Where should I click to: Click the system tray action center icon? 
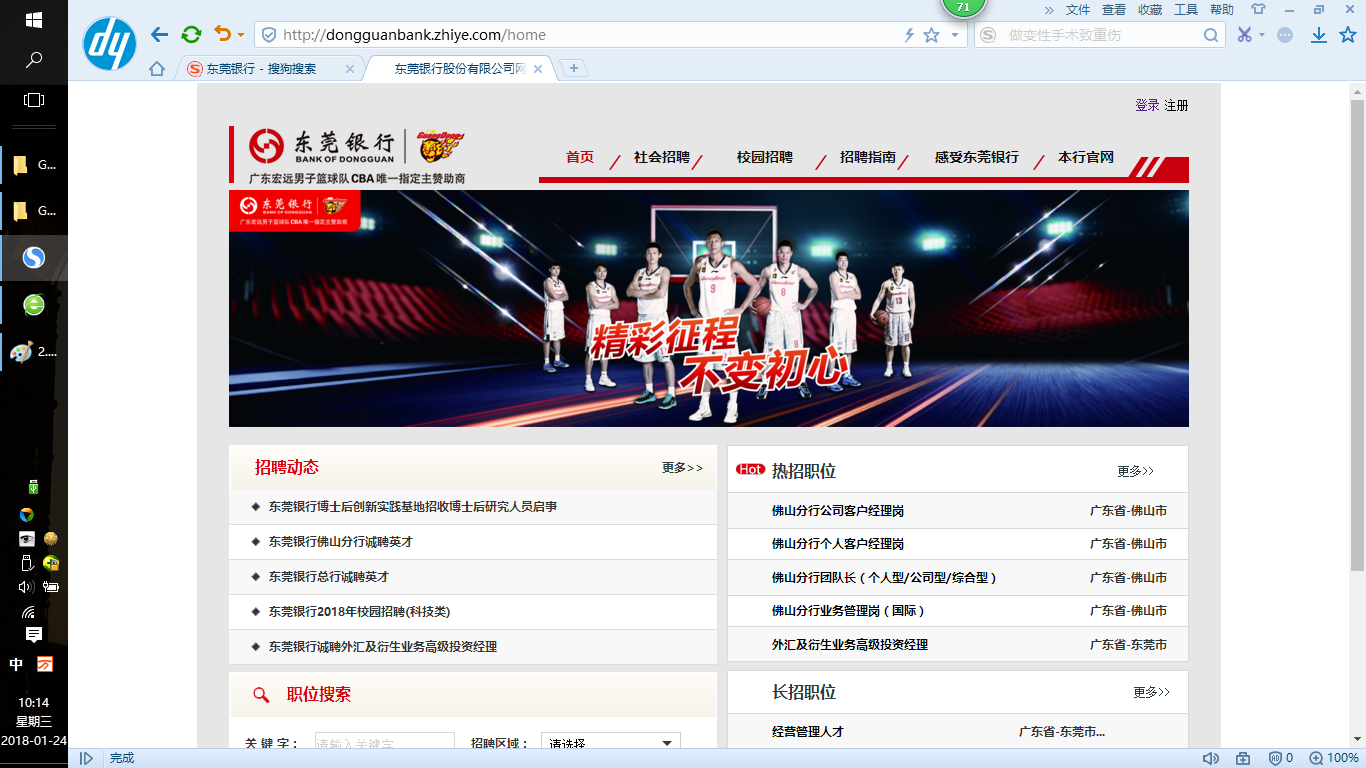pos(33,635)
